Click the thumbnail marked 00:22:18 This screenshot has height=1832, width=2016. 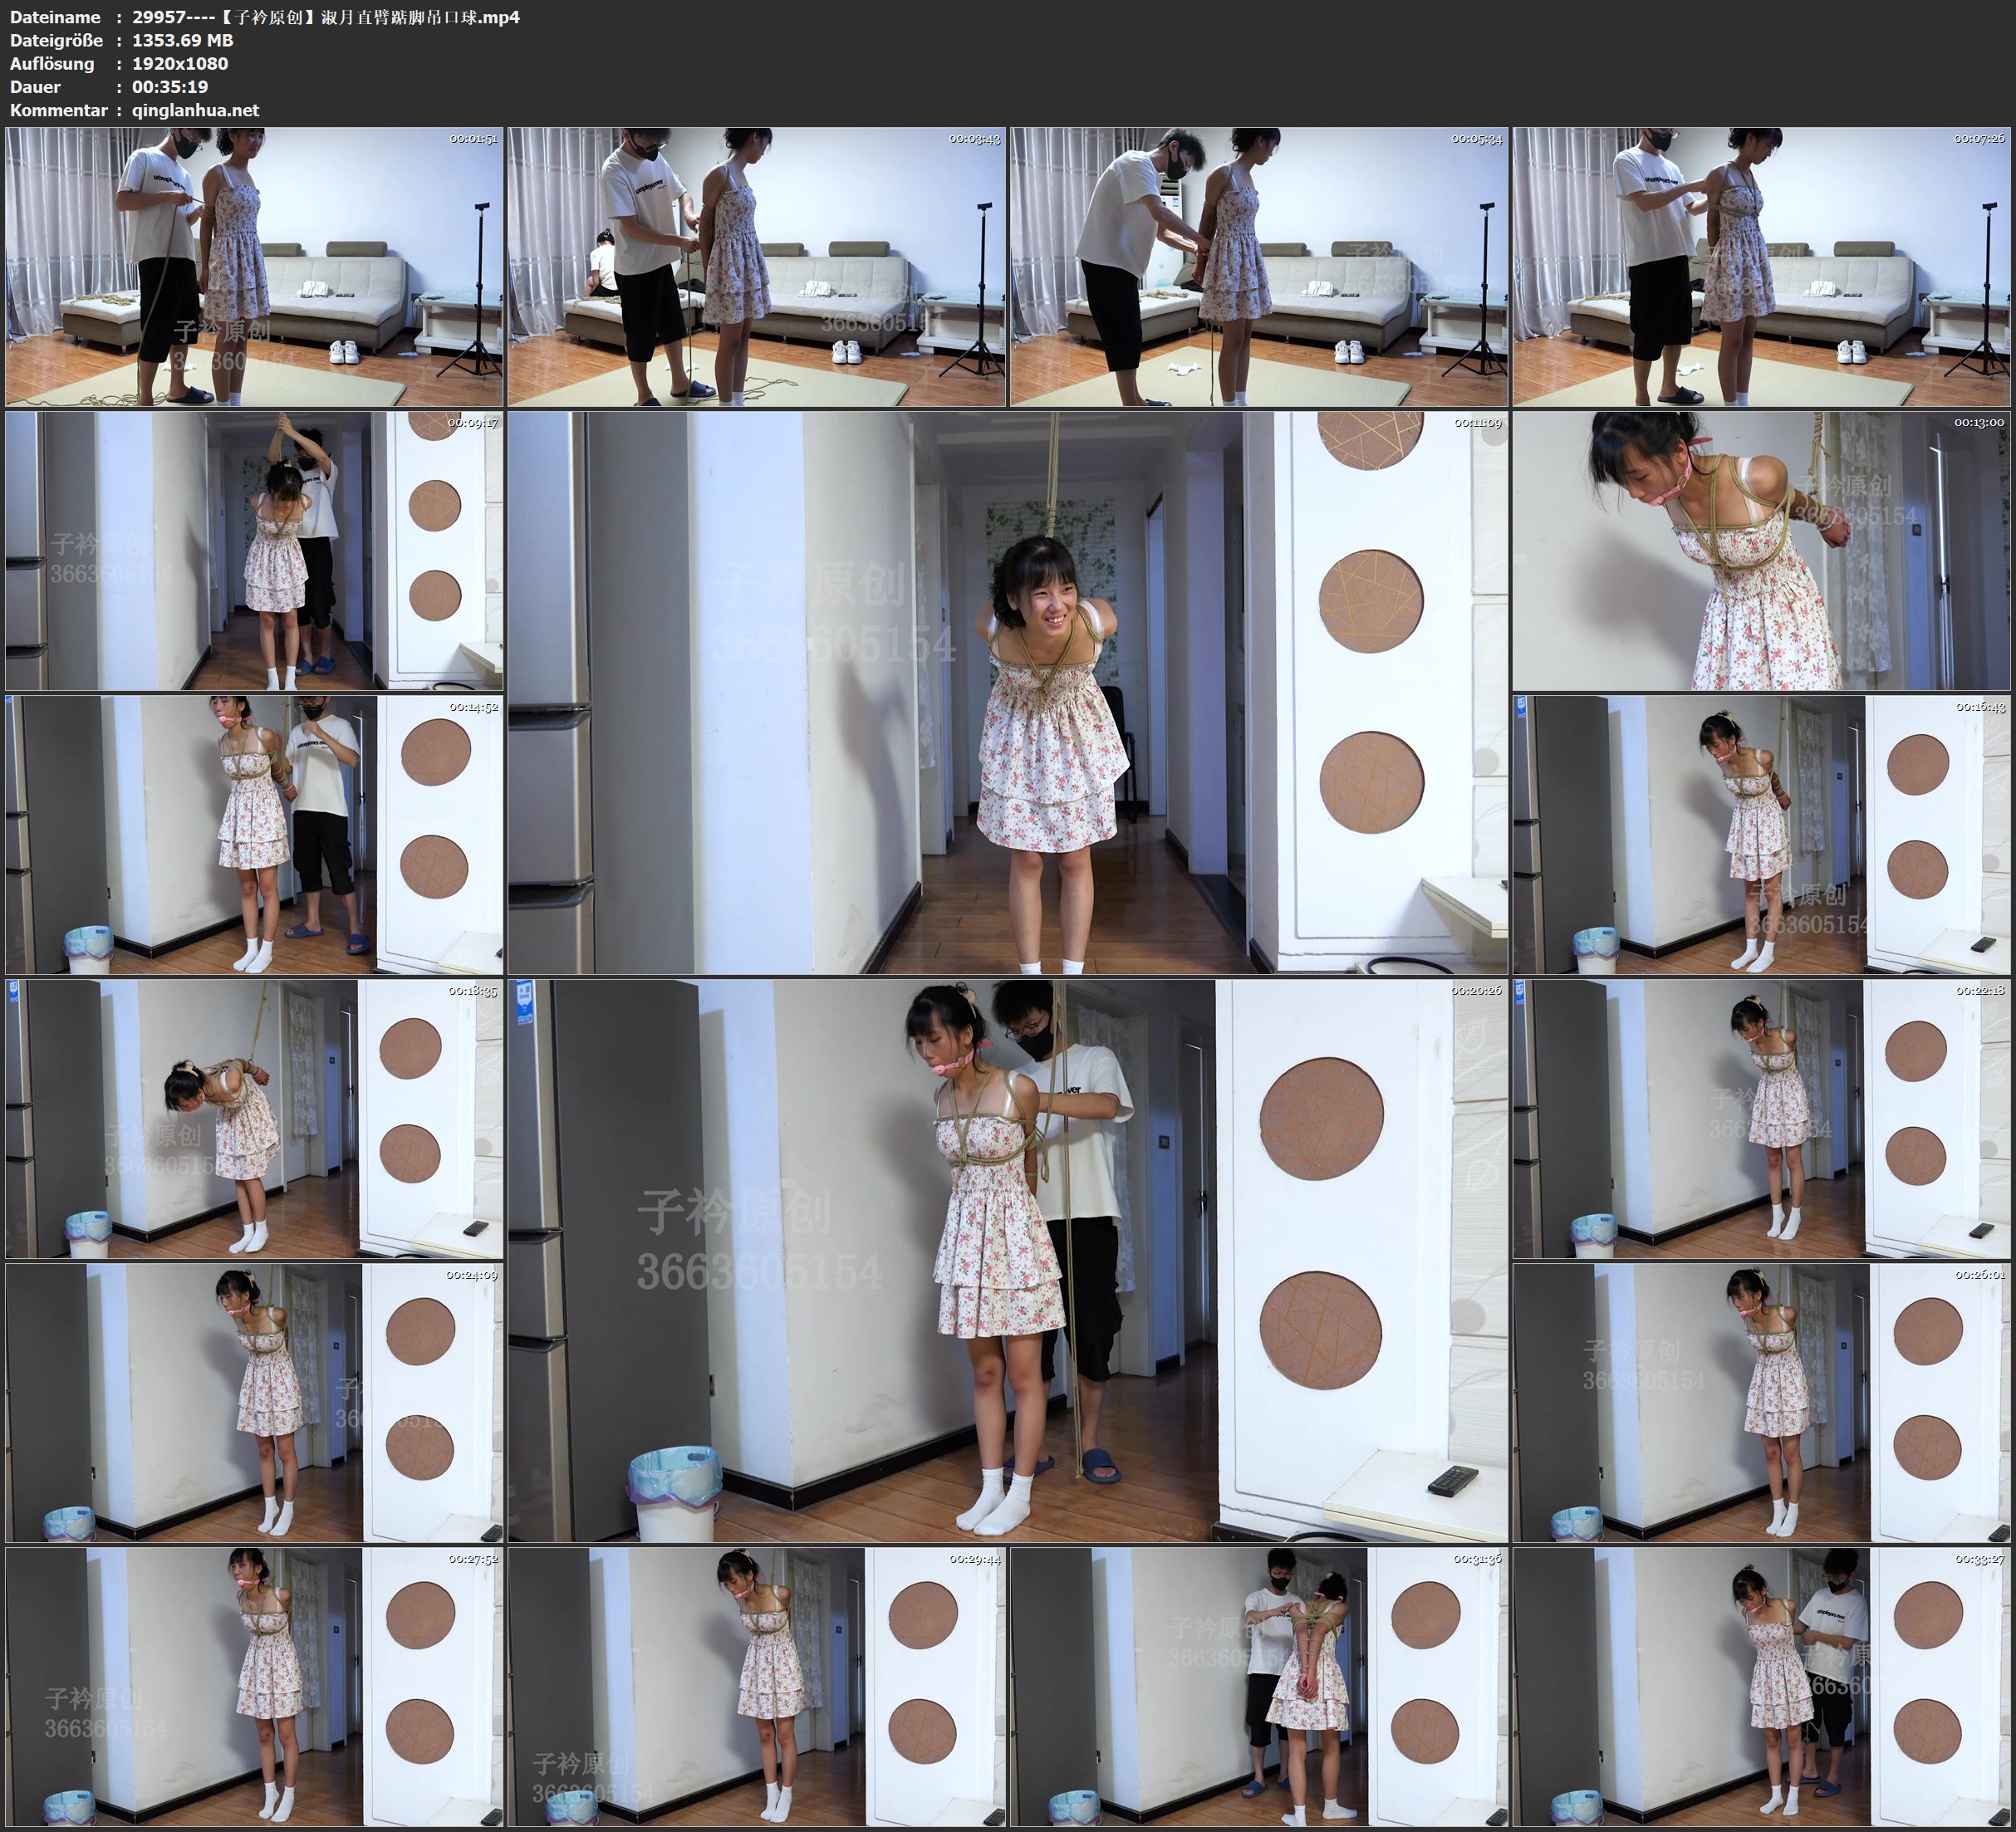[1760, 1118]
